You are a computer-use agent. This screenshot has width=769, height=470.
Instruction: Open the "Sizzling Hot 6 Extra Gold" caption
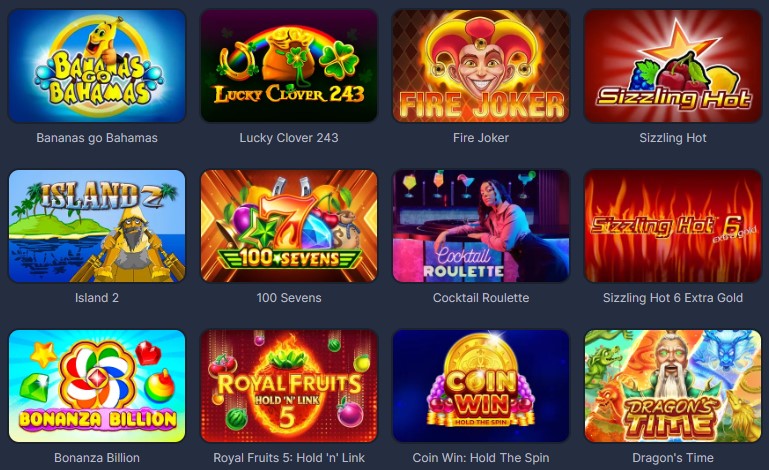(673, 298)
